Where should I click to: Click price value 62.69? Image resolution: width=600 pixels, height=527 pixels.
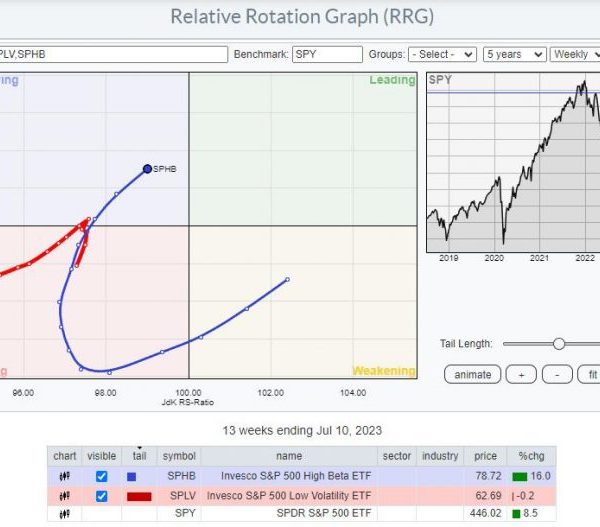(x=488, y=496)
